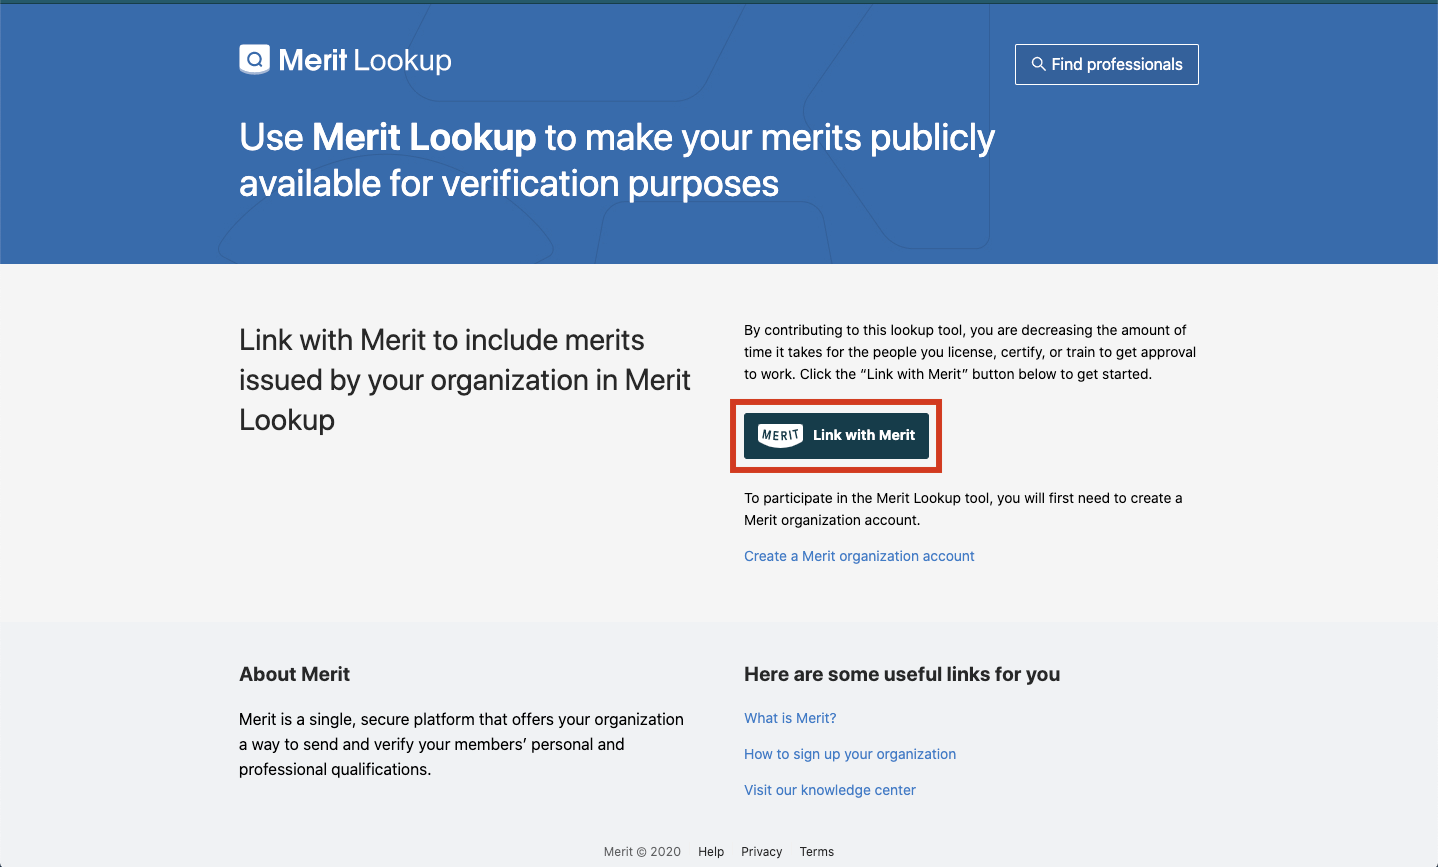Click the 'Here are some useful links' heading
The width and height of the screenshot is (1438, 867).
tap(902, 674)
